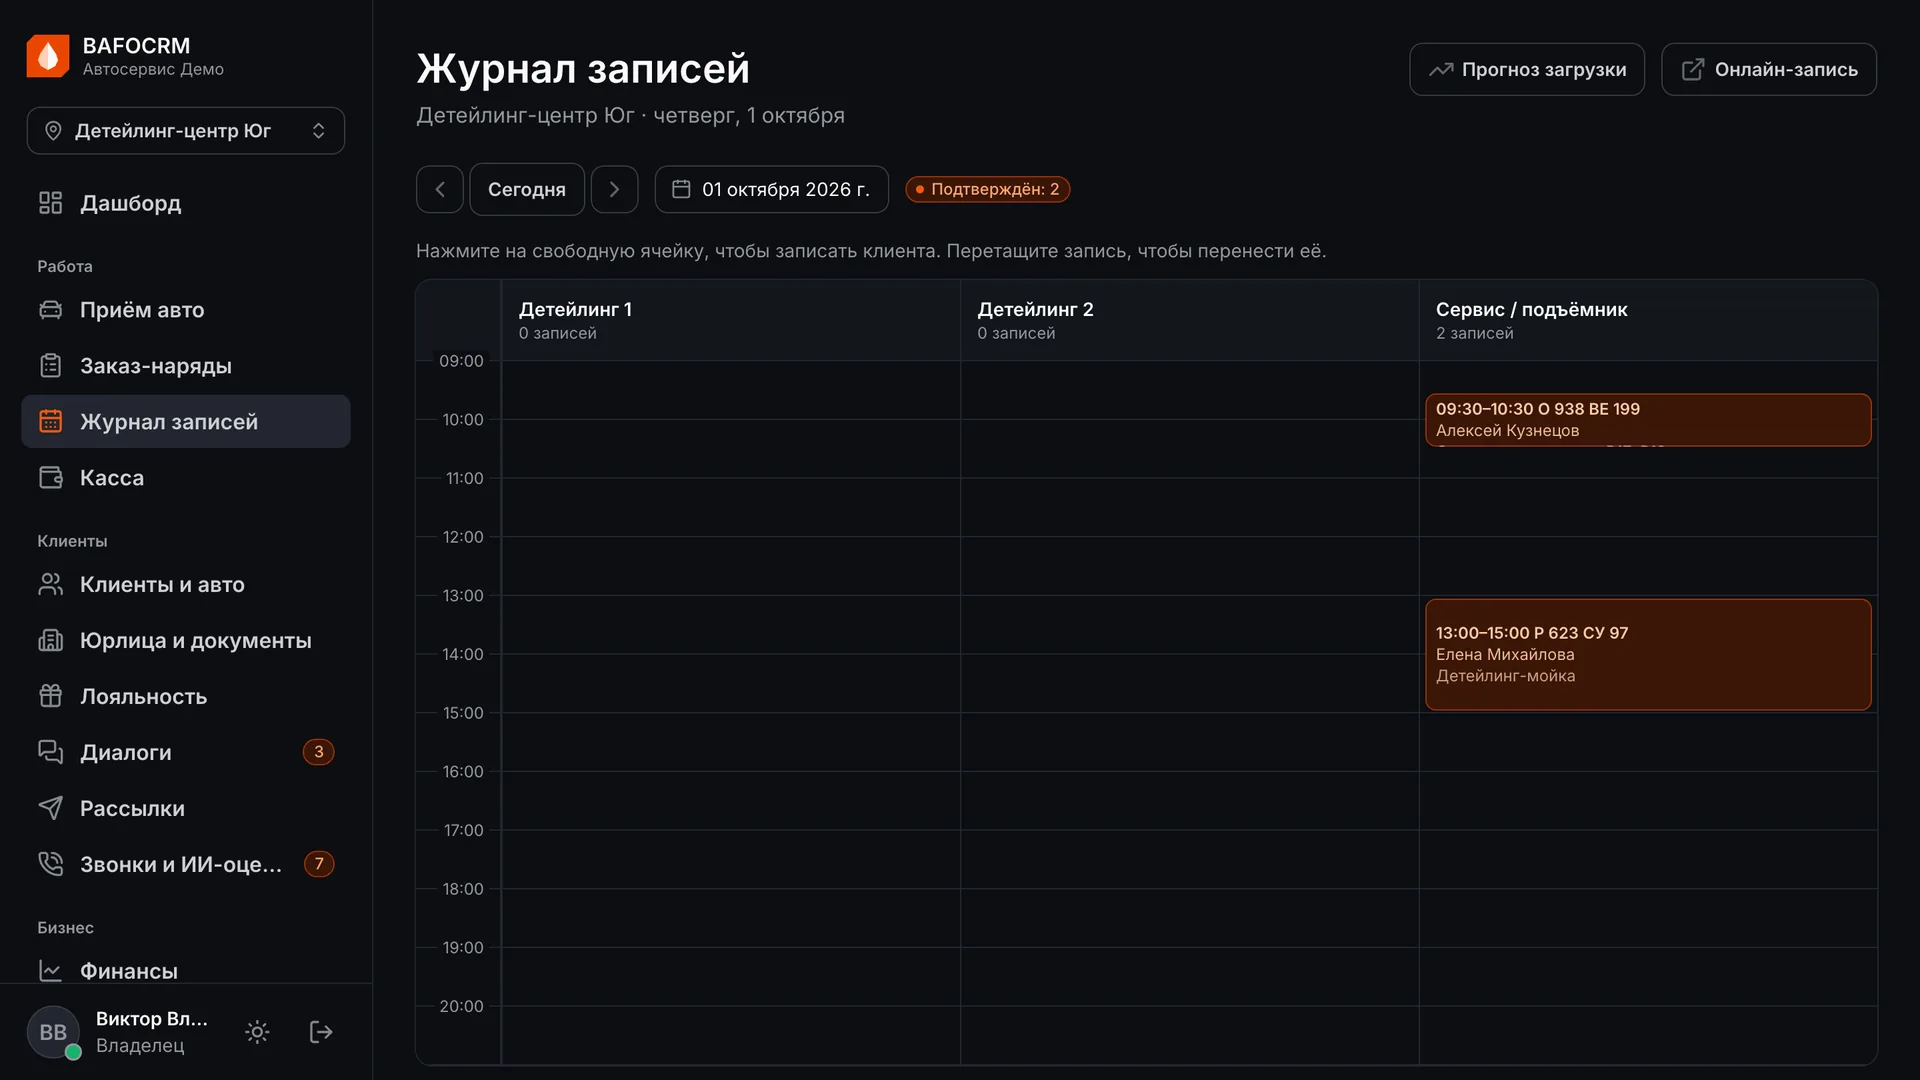The height and width of the screenshot is (1080, 1920).
Task: Open the 01 октября 2026 г. date picker
Action: click(x=772, y=189)
